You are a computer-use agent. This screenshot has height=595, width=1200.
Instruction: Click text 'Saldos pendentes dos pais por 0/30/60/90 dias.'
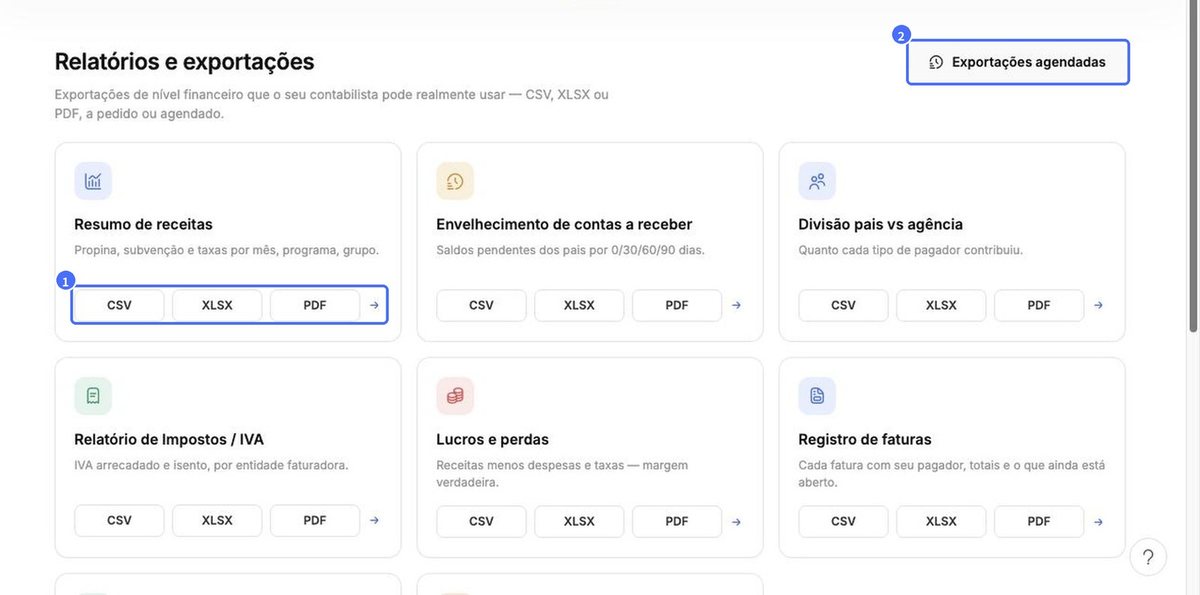pyautogui.click(x=570, y=250)
